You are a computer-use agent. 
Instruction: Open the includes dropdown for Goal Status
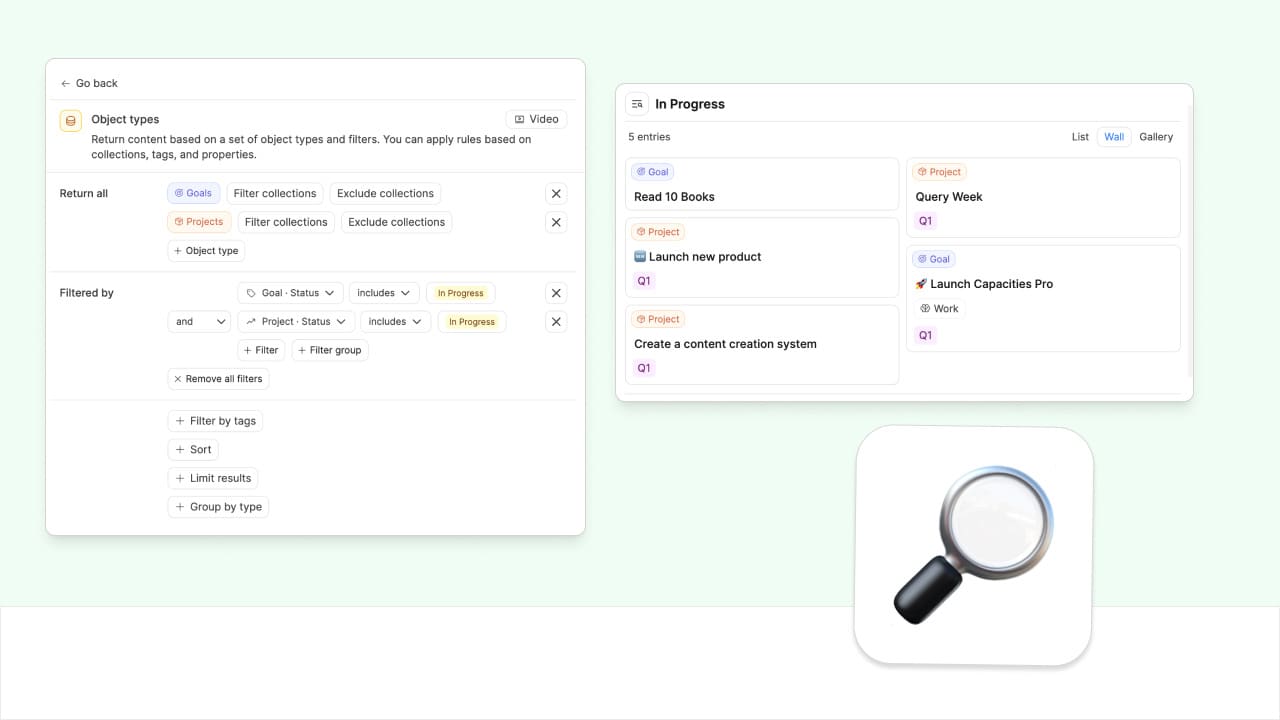[x=384, y=293]
